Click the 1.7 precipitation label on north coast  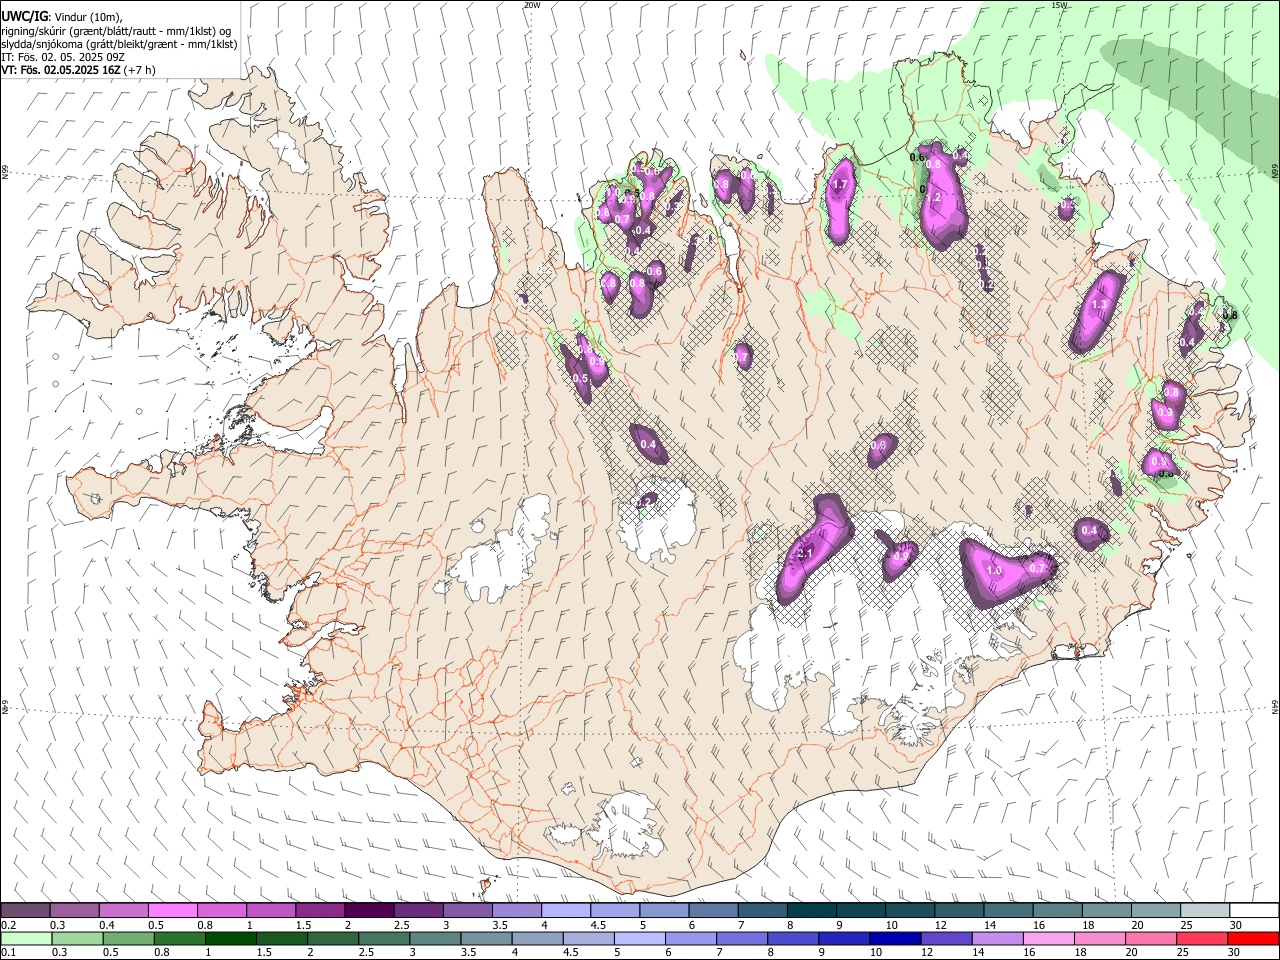(x=840, y=184)
